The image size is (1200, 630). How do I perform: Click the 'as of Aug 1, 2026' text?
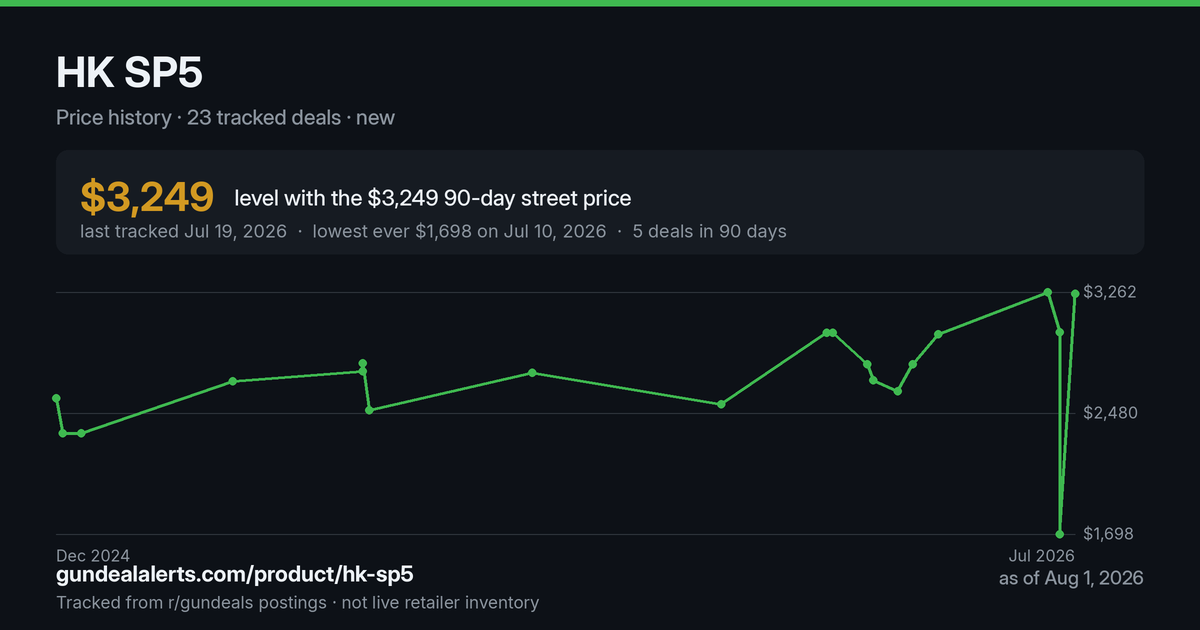[x=1071, y=578]
